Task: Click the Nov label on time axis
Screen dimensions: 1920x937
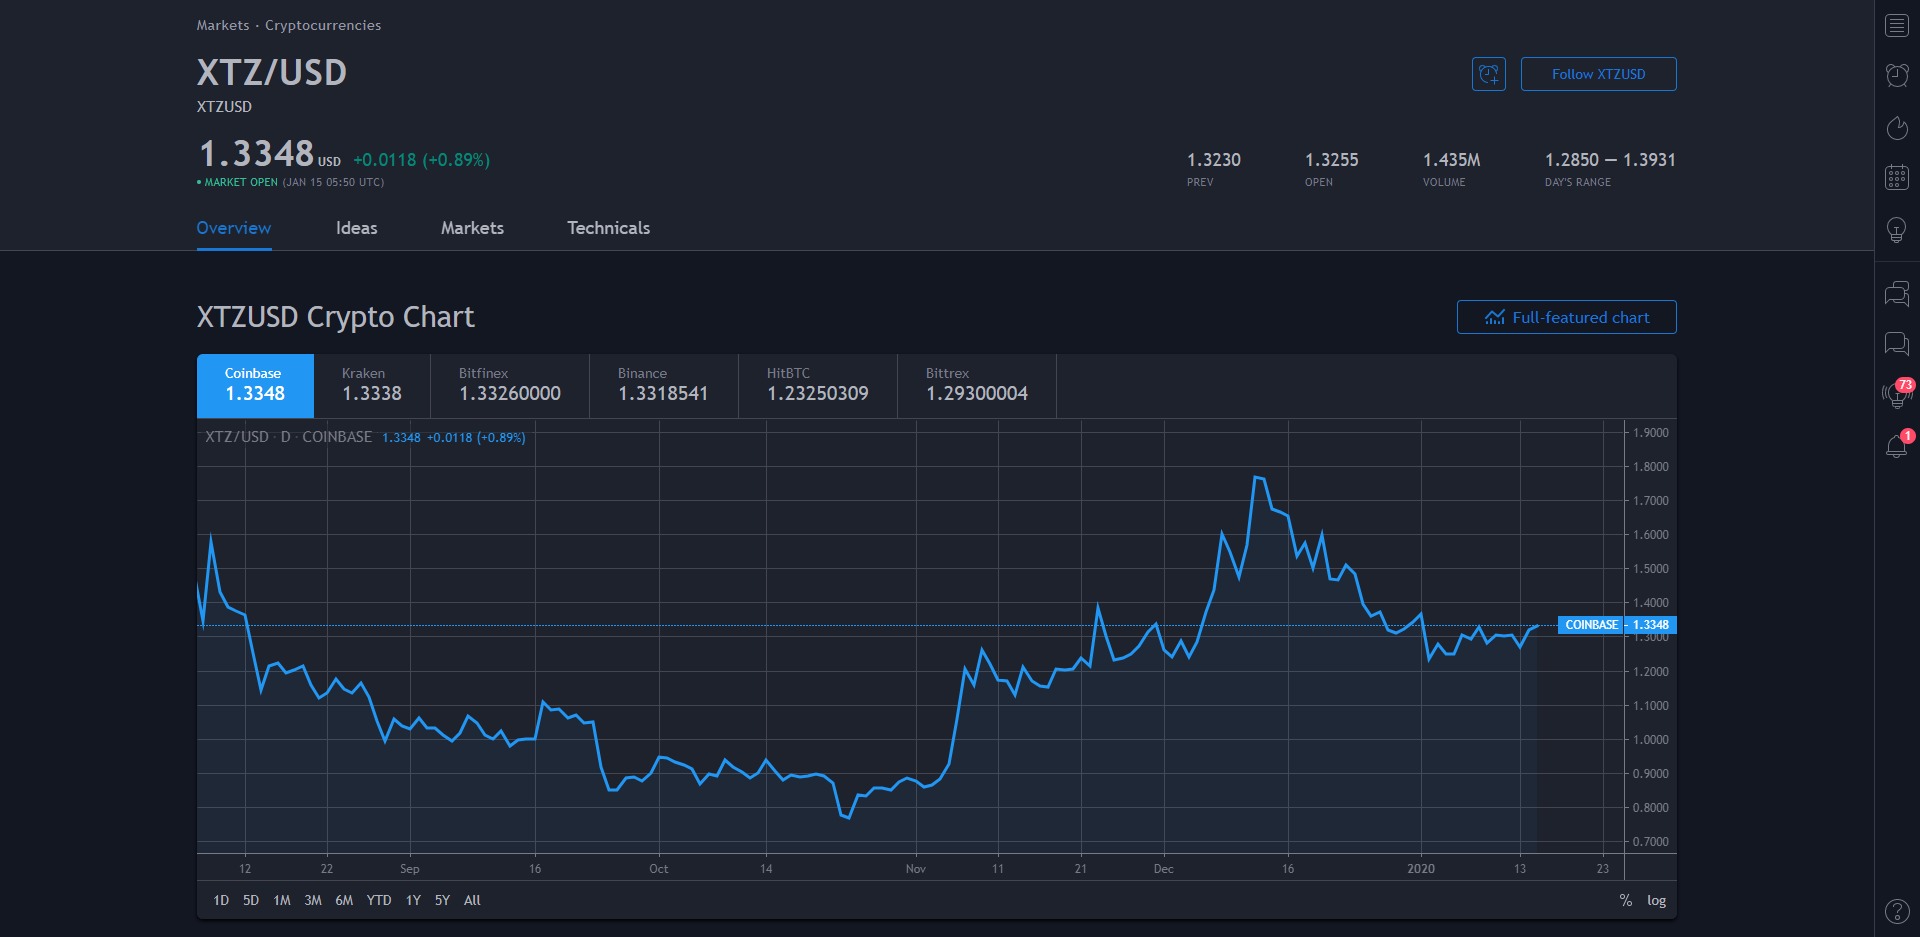Action: pyautogui.click(x=916, y=869)
